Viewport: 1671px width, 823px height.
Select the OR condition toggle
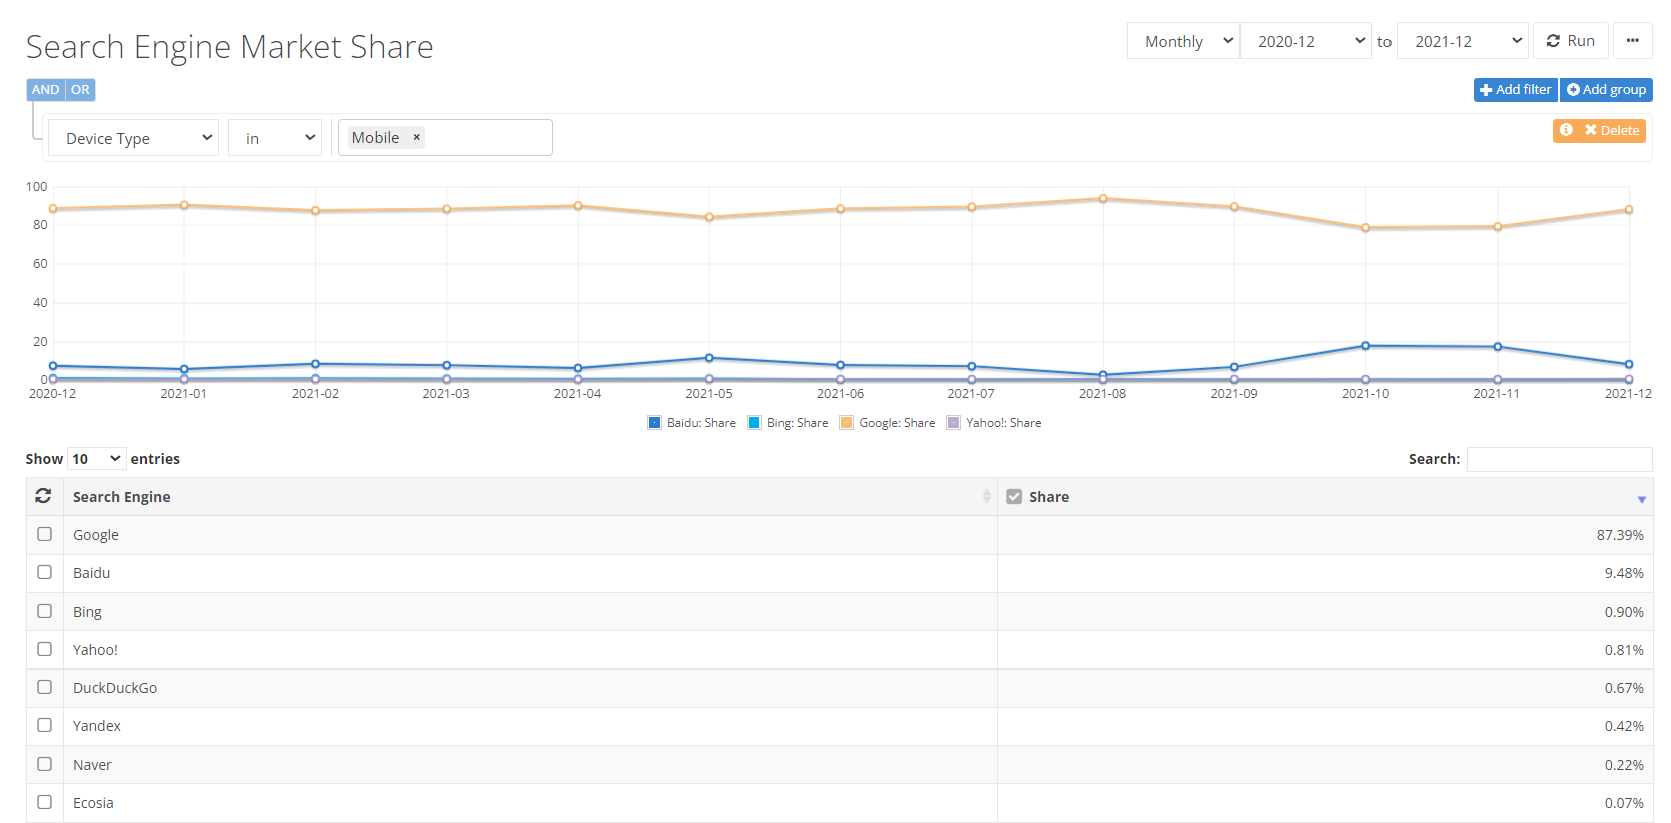(80, 90)
